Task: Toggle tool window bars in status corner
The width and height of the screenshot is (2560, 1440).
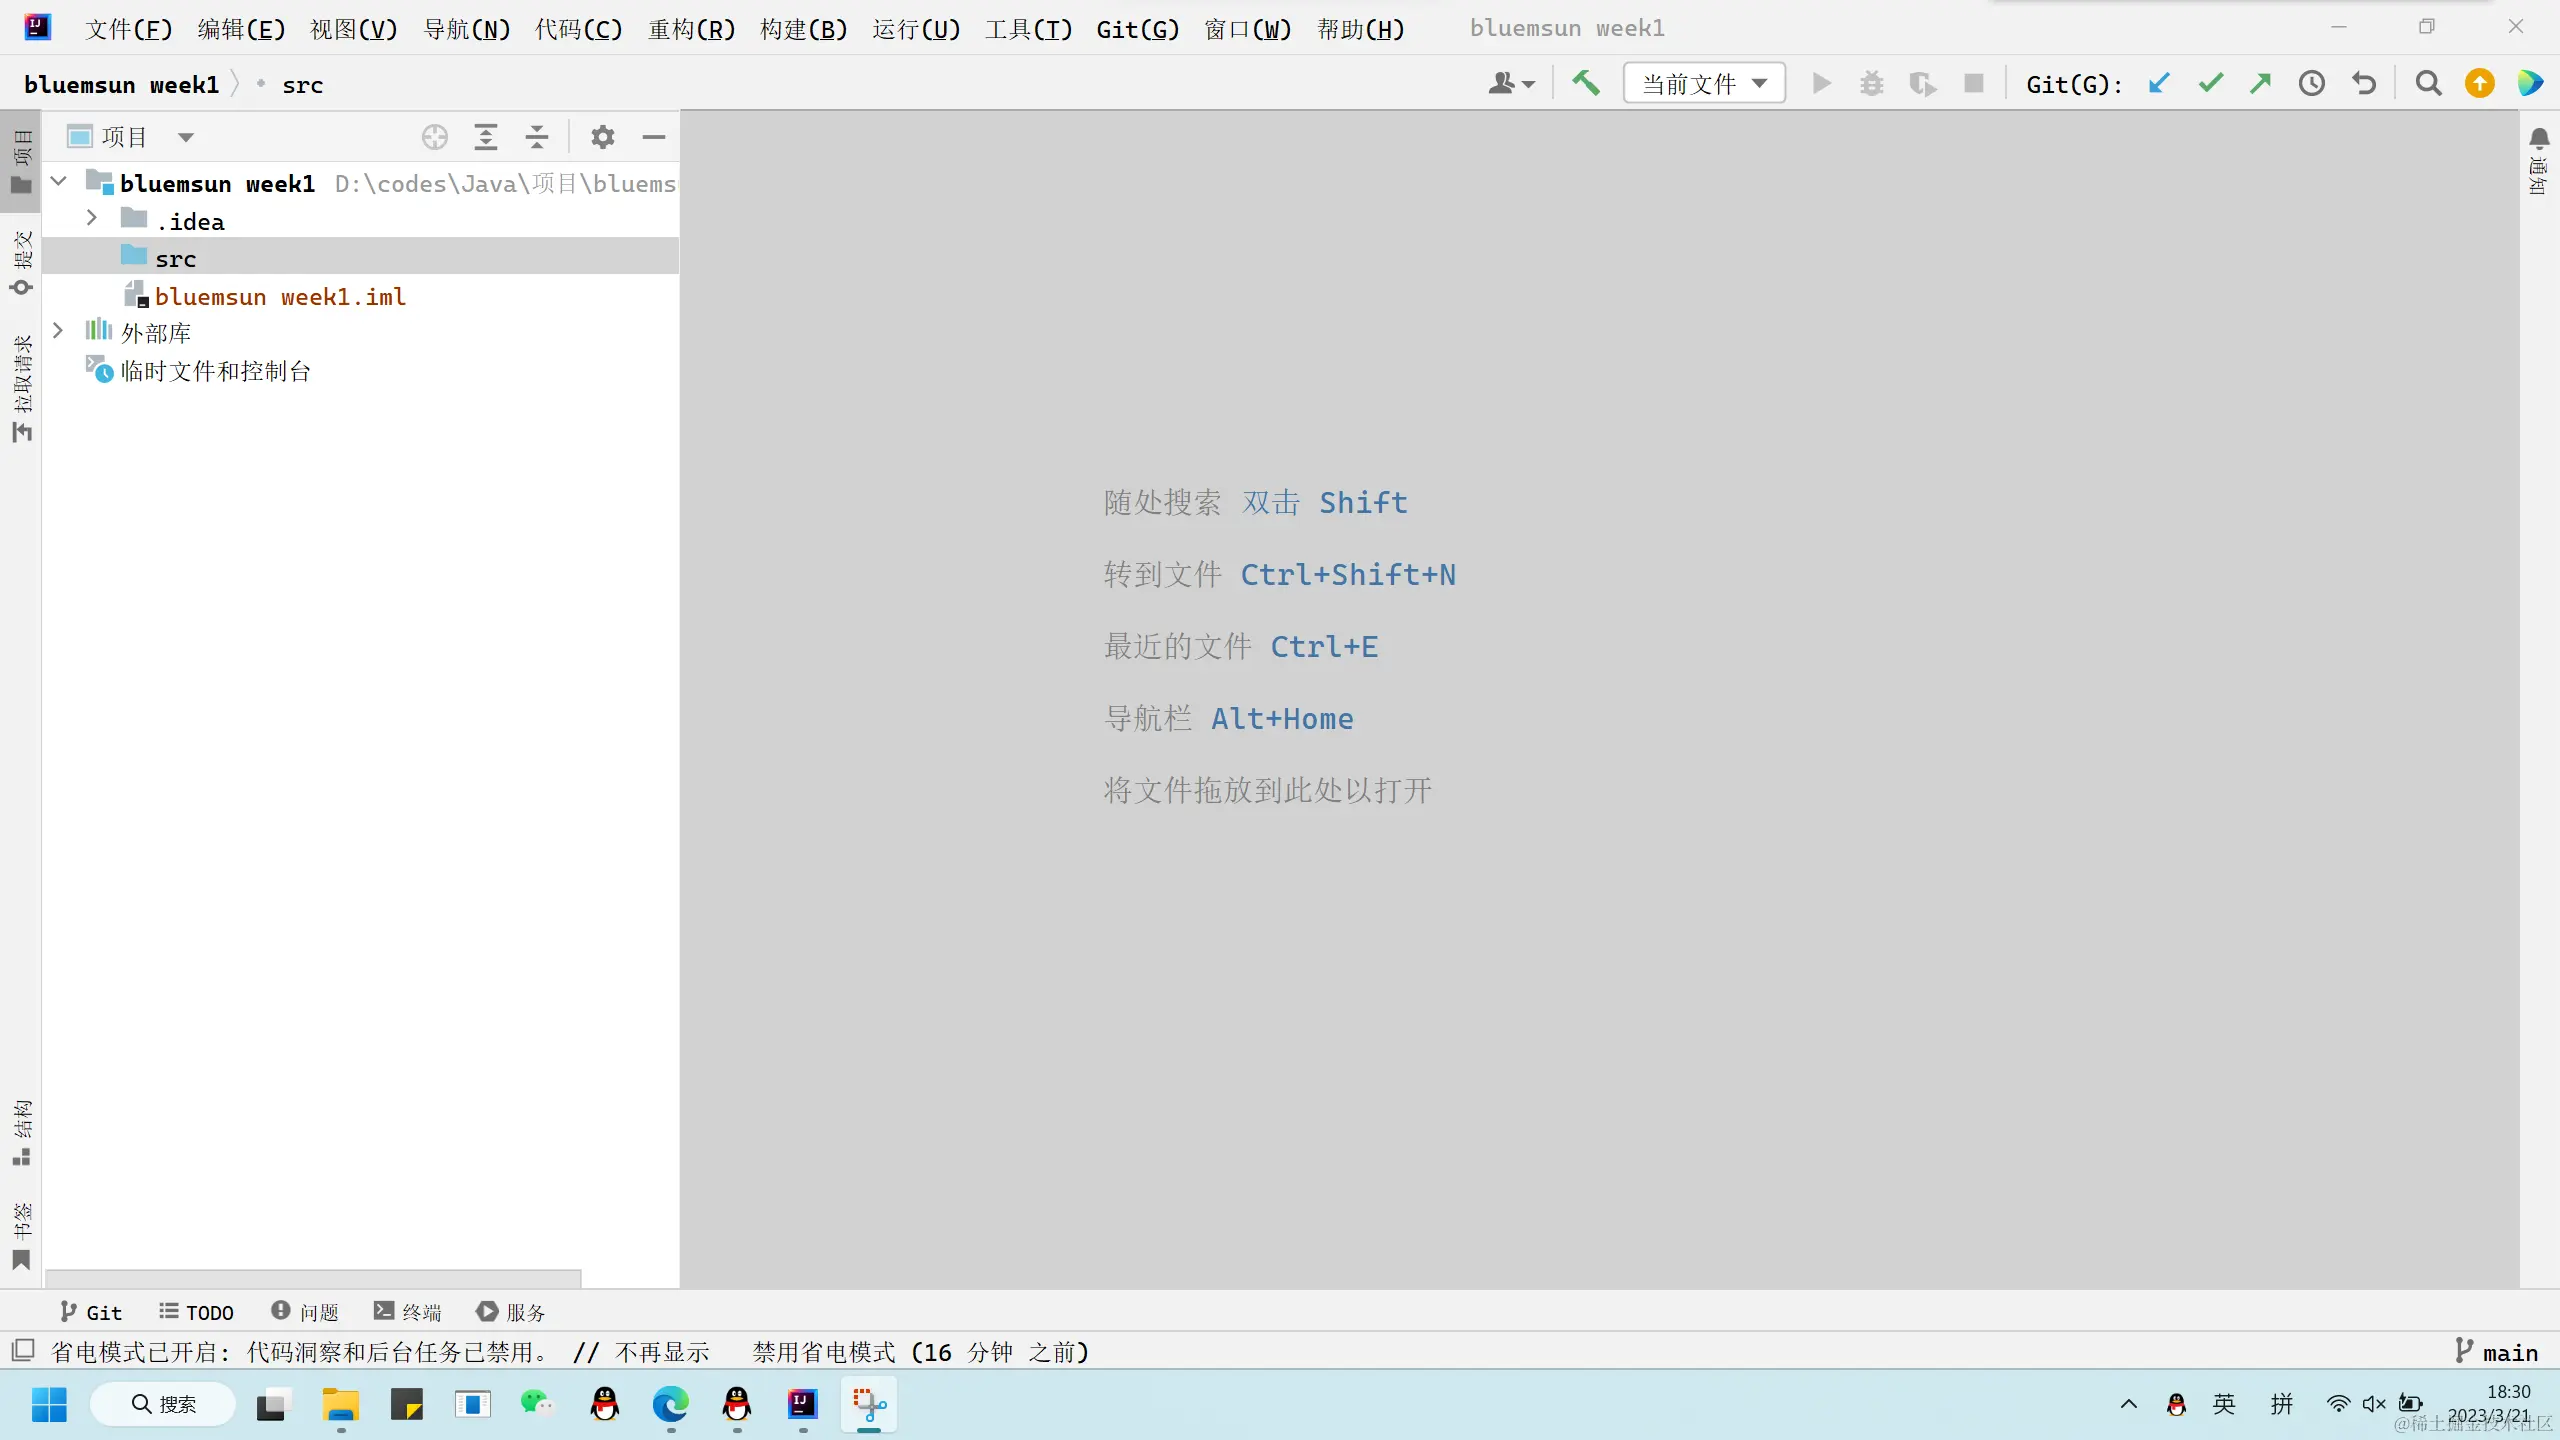Action: click(x=22, y=1351)
